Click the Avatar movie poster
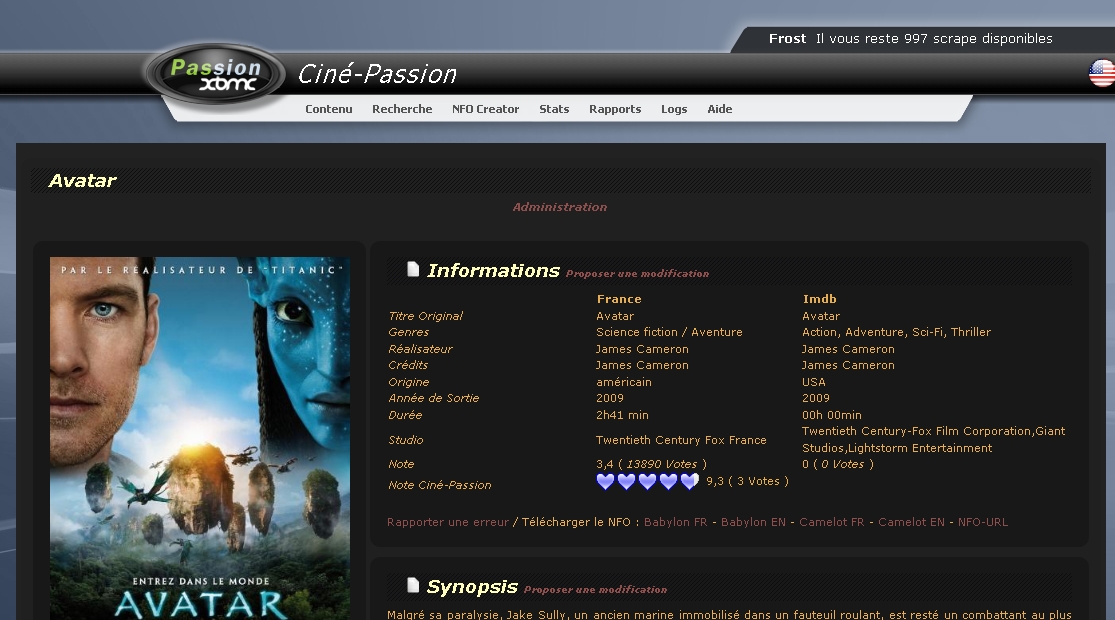1115x620 pixels. tap(200, 438)
